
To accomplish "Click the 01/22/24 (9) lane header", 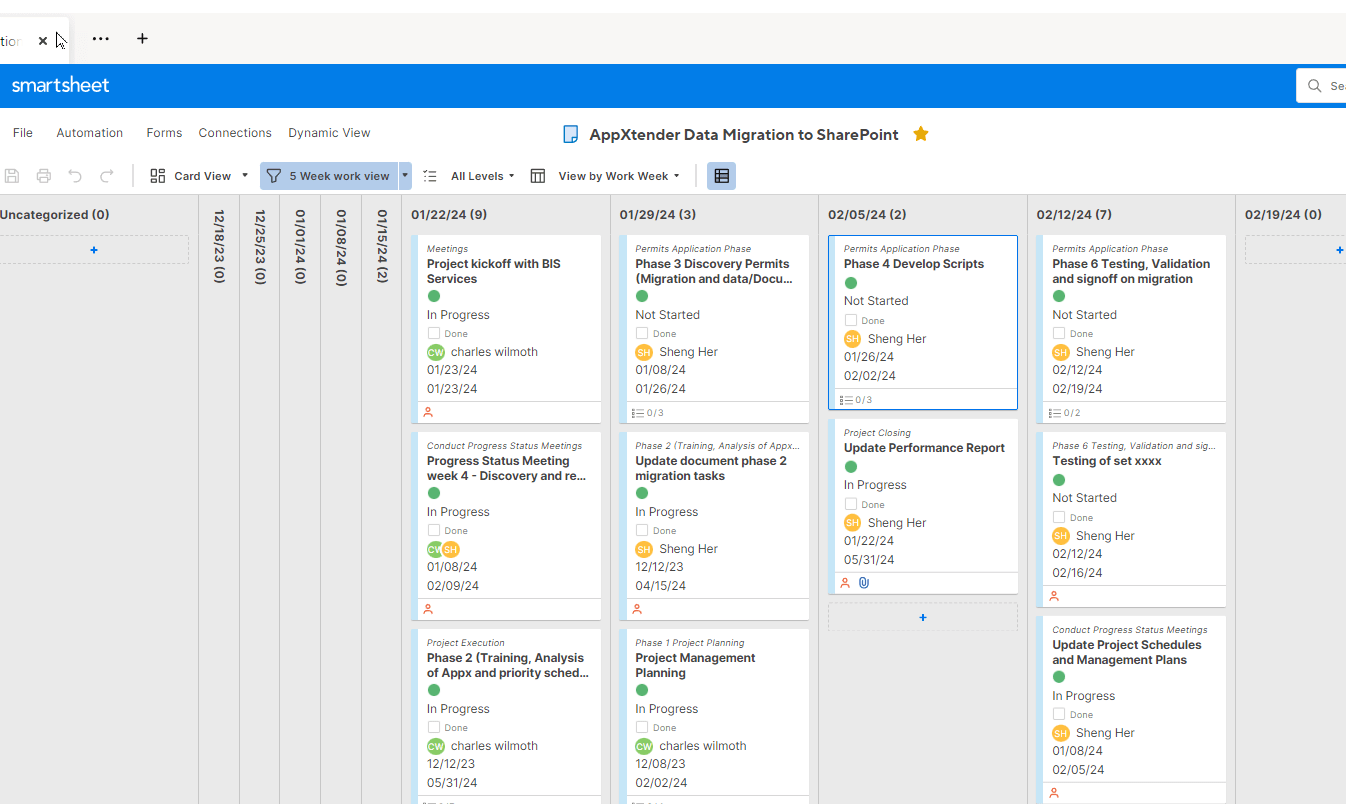I will (449, 215).
